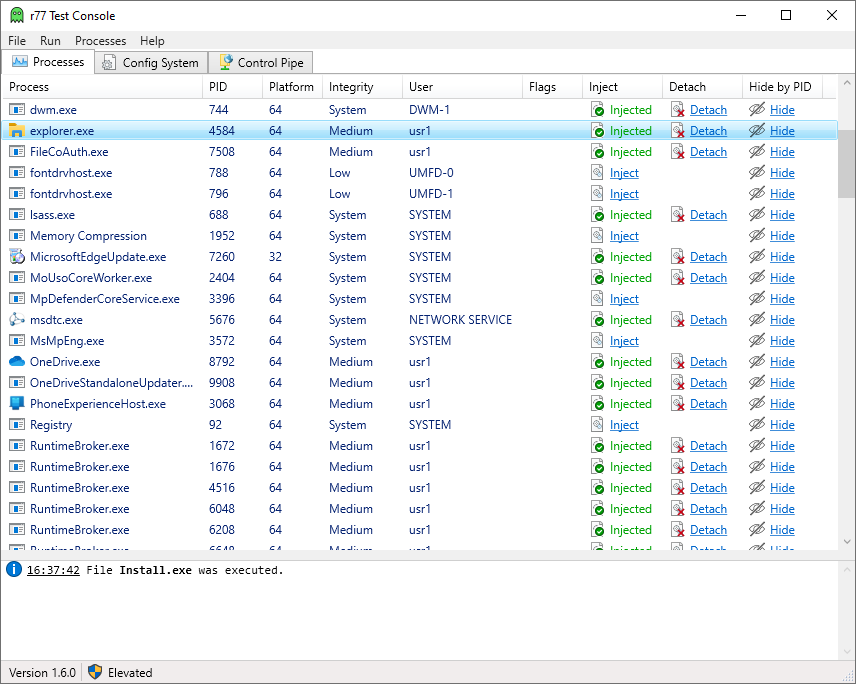Viewport: 856px width, 684px height.
Task: Click the r77 ghost icon in title bar
Action: [17, 15]
